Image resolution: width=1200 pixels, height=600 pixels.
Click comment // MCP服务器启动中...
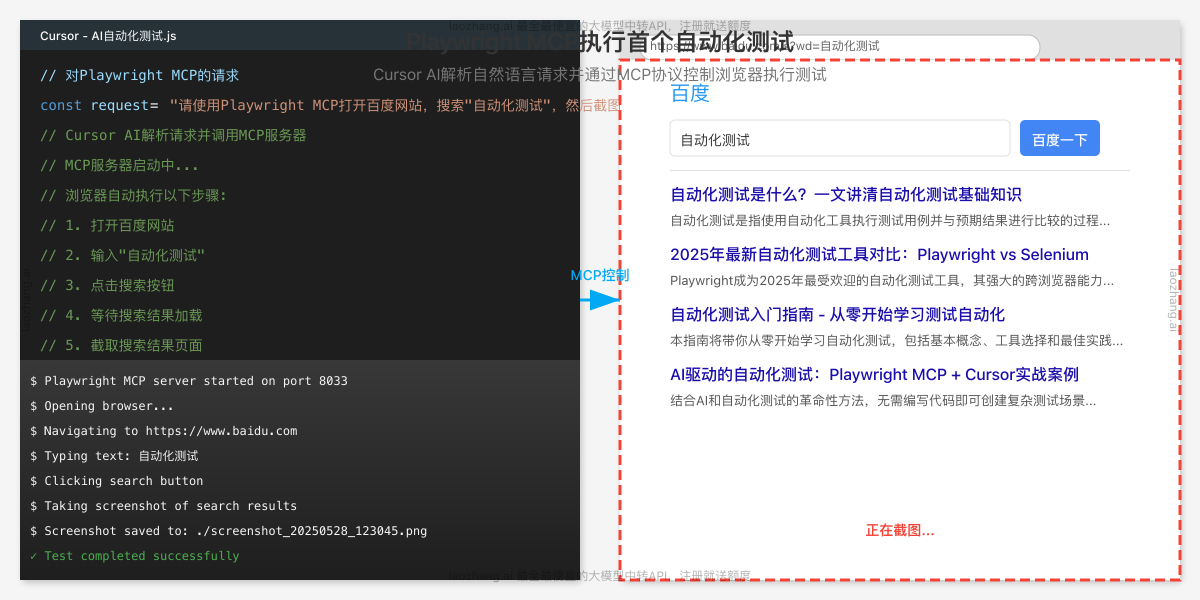pyautogui.click(x=119, y=165)
